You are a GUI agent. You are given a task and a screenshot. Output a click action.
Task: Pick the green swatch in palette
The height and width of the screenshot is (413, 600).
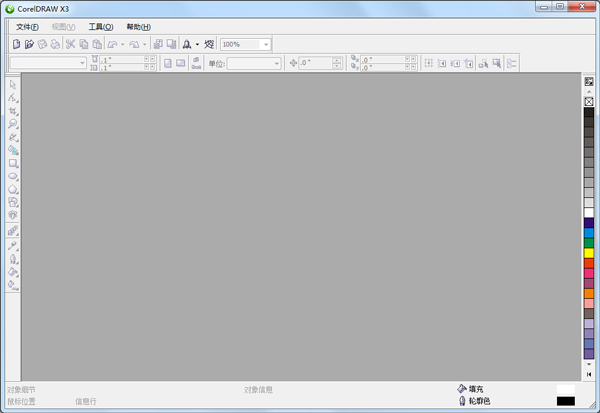[x=589, y=243]
